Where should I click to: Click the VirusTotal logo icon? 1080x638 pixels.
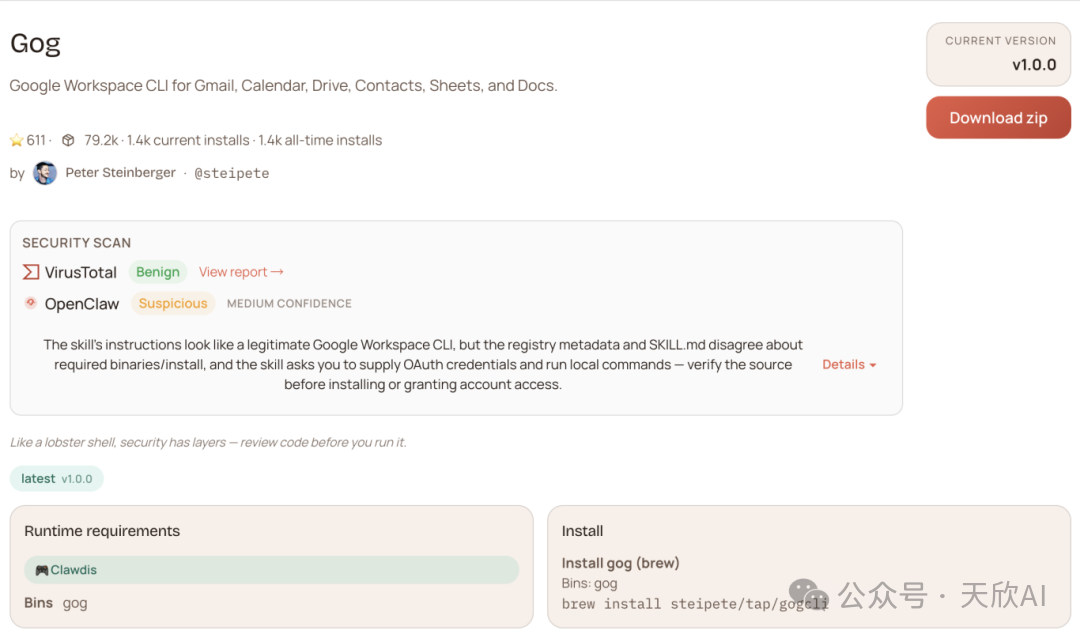[31, 272]
